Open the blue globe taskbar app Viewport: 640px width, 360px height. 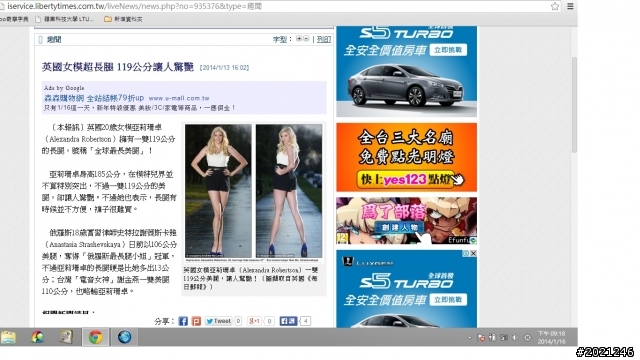click(124, 337)
